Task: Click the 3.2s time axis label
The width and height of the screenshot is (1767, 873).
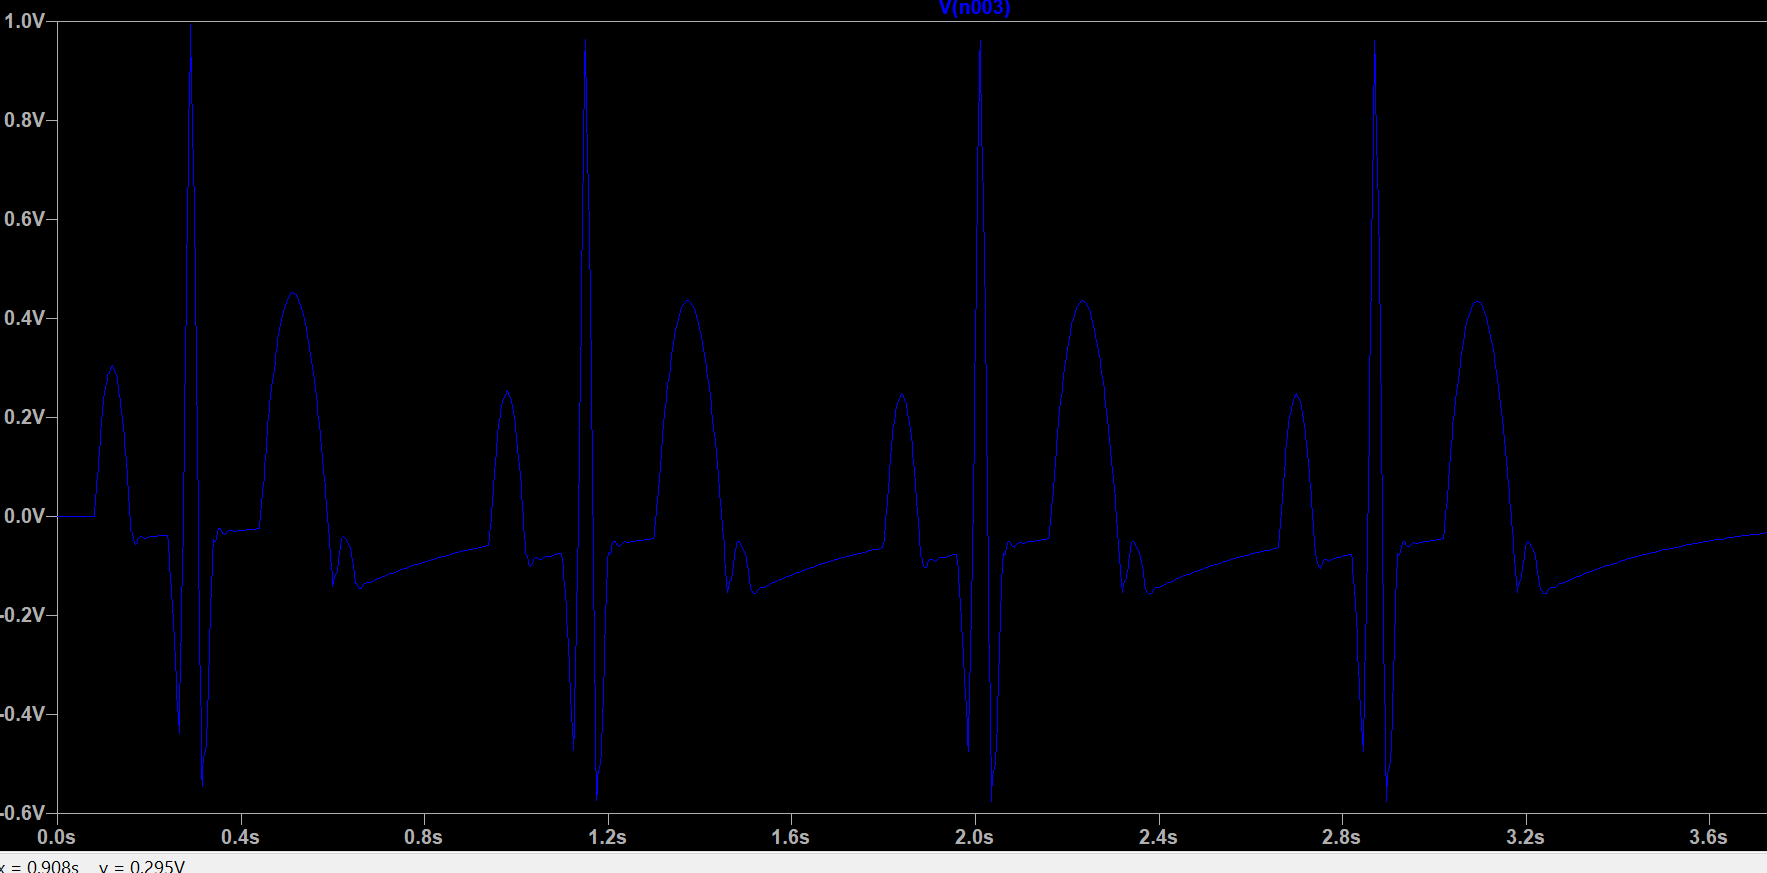Action: pos(1525,837)
